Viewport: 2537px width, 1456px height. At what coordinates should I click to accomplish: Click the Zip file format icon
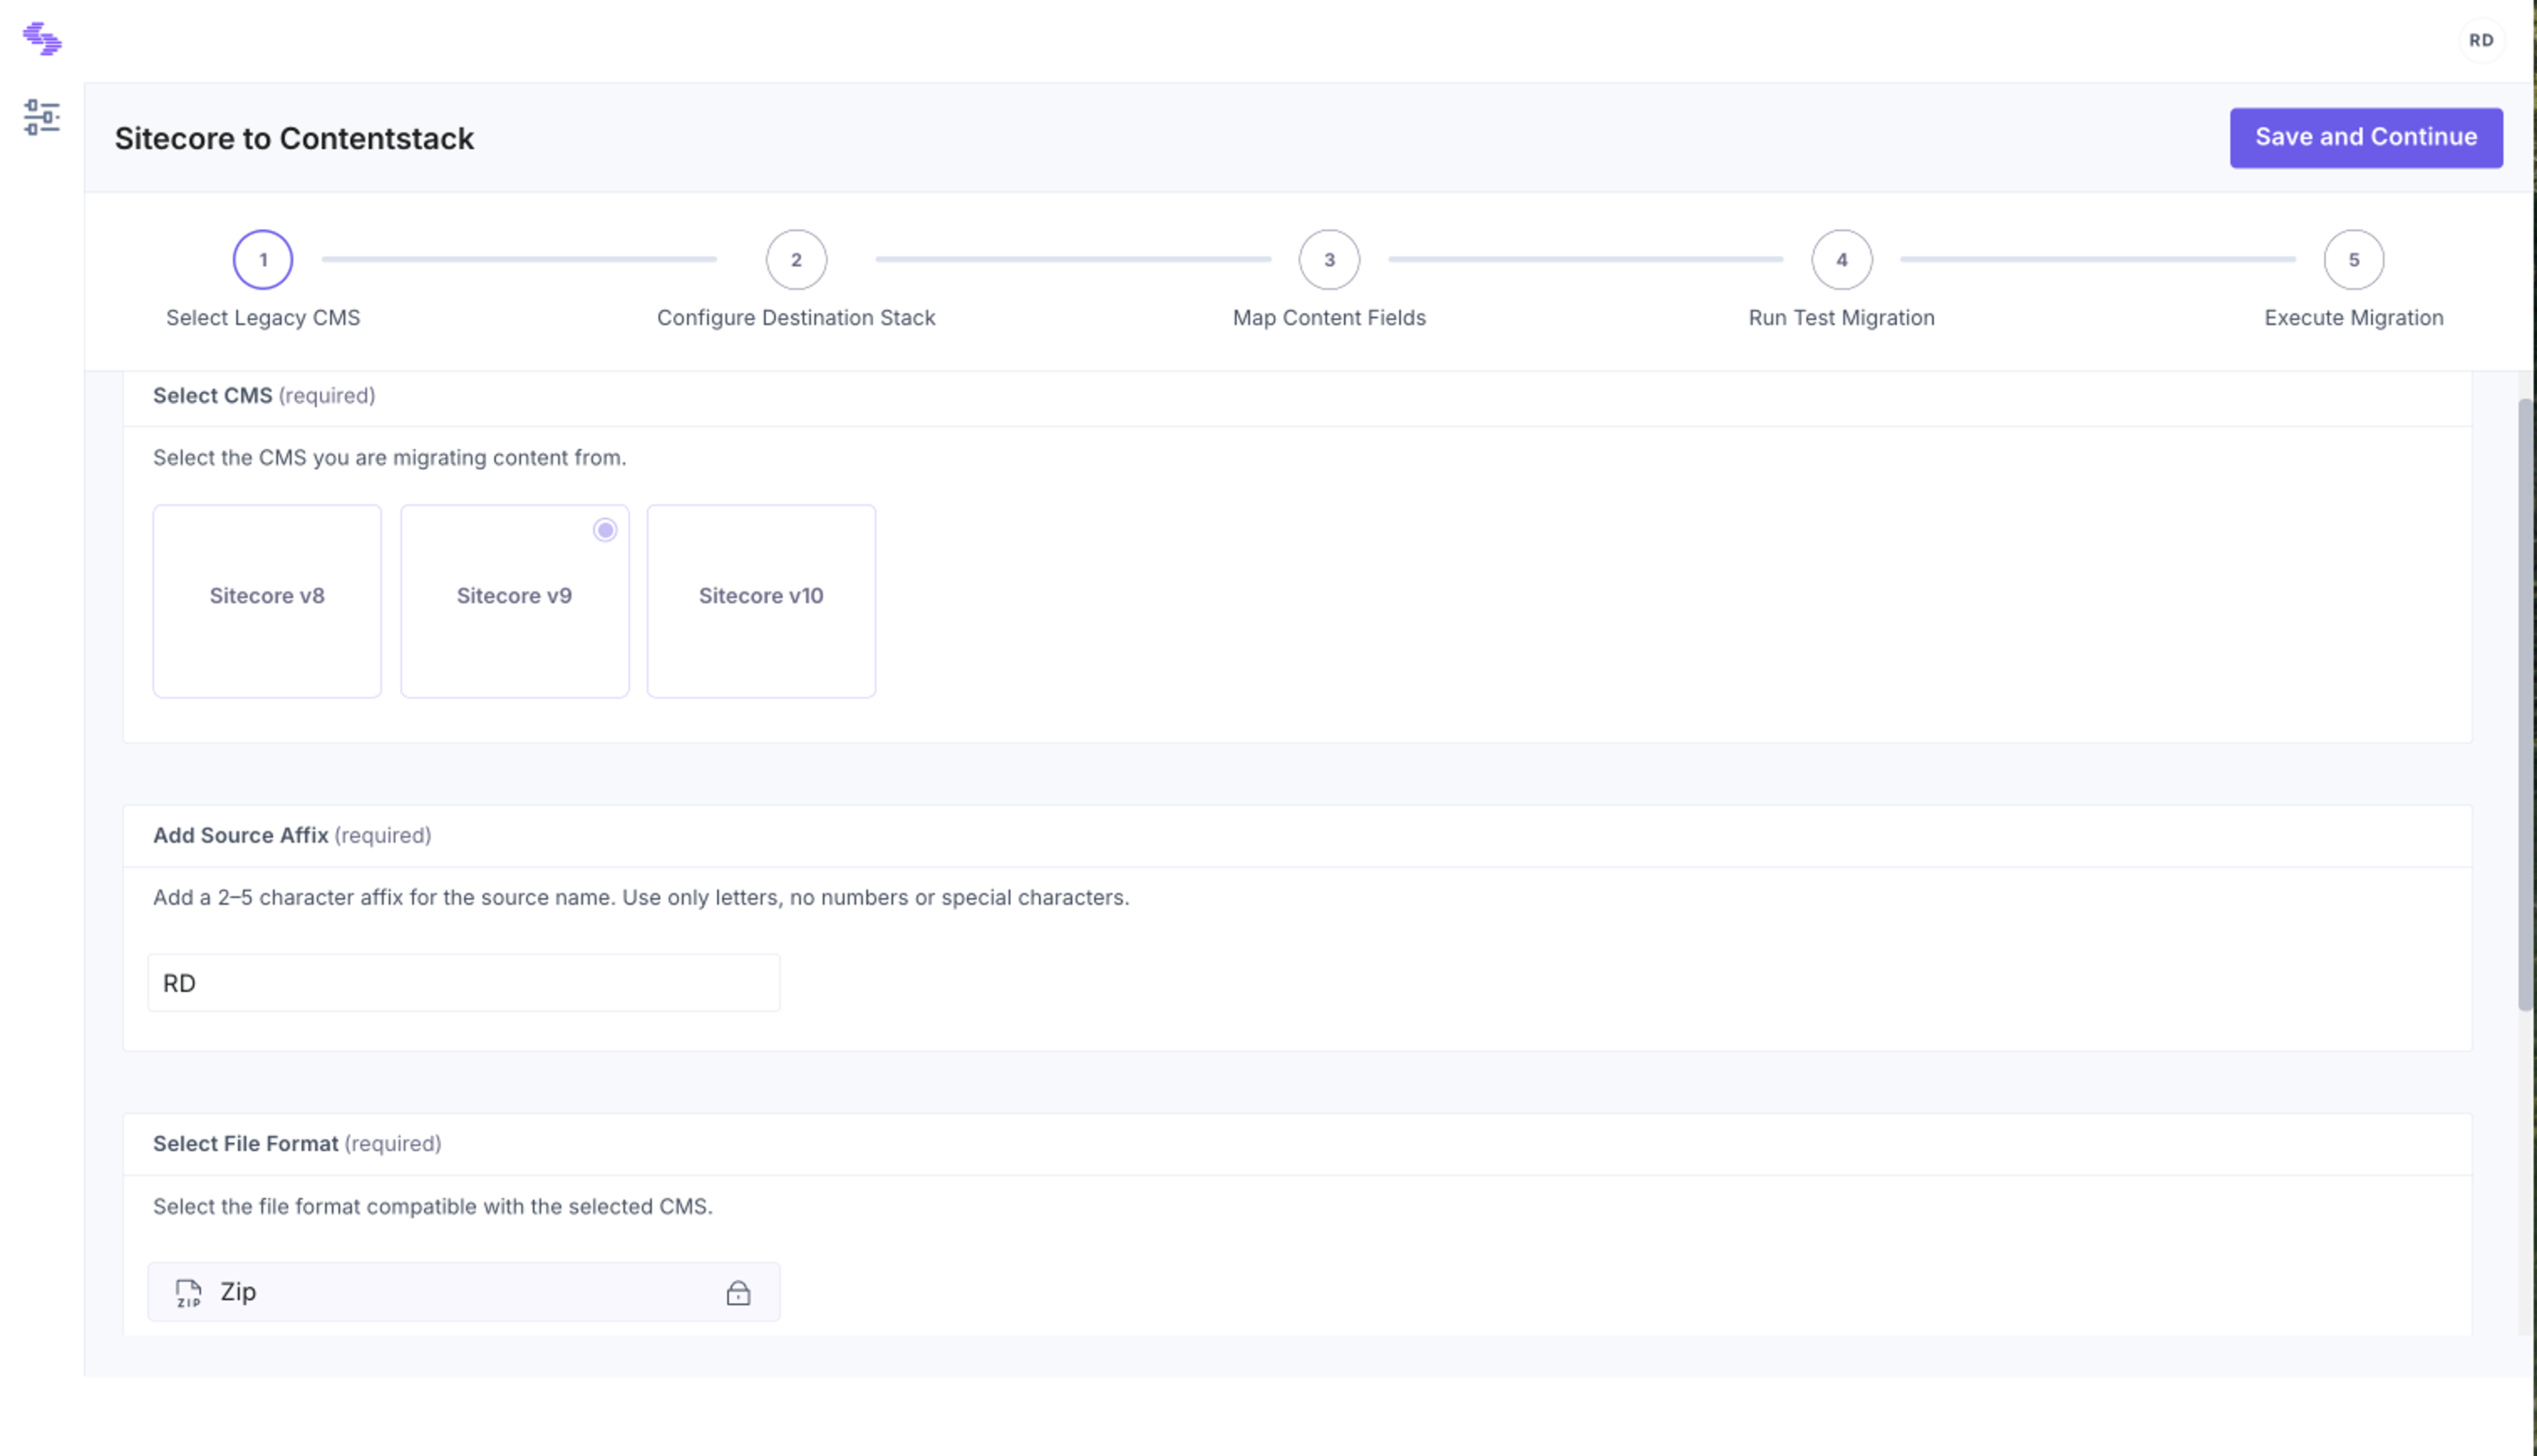[188, 1293]
